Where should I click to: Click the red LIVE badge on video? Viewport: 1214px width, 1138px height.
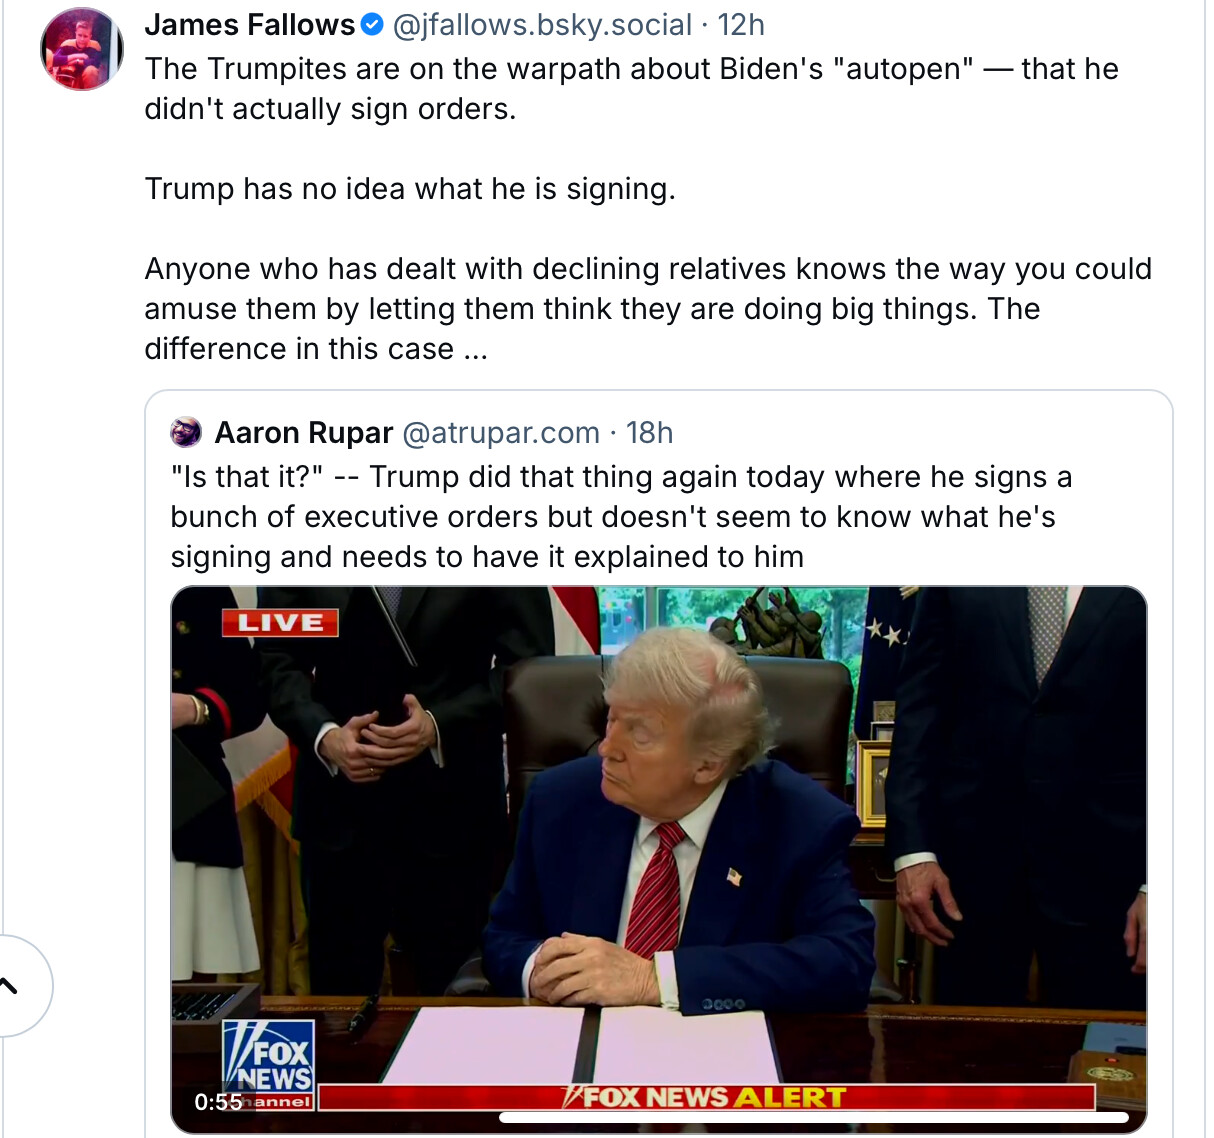pos(280,622)
